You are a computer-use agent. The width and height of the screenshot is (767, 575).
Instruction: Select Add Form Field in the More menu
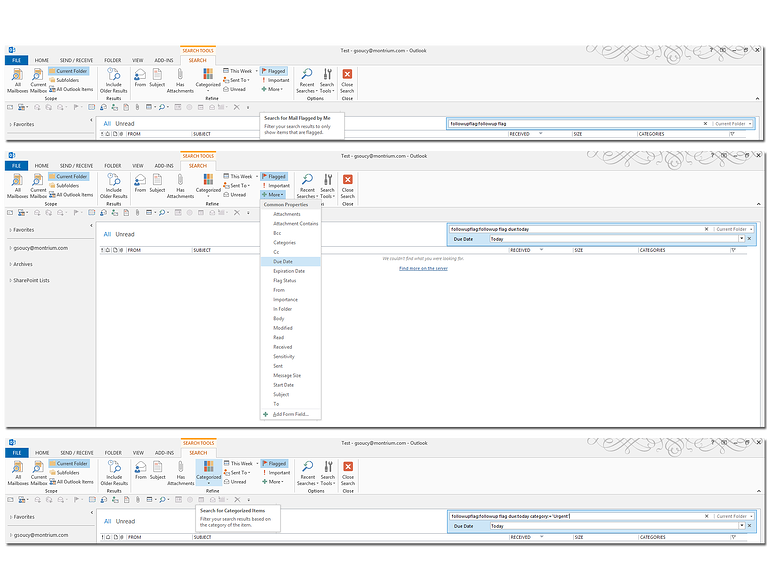(291, 414)
